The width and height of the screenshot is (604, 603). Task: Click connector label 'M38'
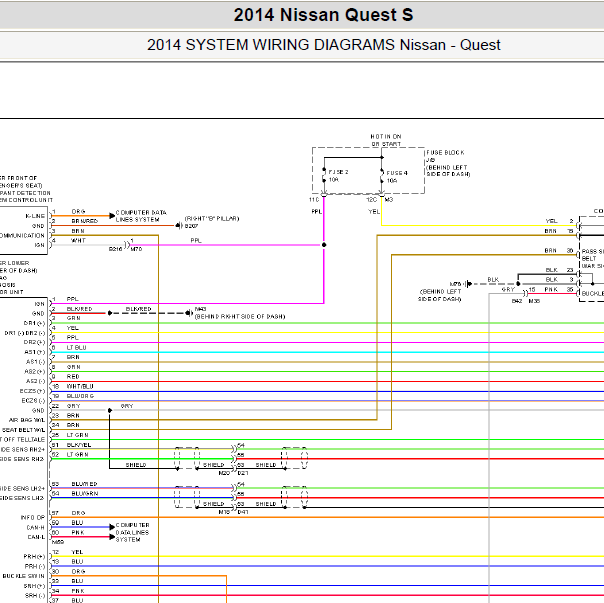534,301
